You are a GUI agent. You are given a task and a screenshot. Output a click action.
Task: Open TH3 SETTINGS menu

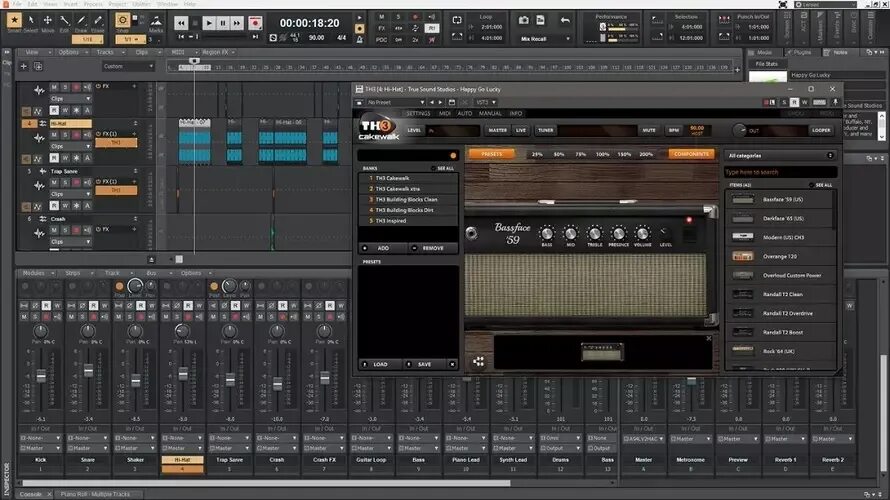pos(418,114)
